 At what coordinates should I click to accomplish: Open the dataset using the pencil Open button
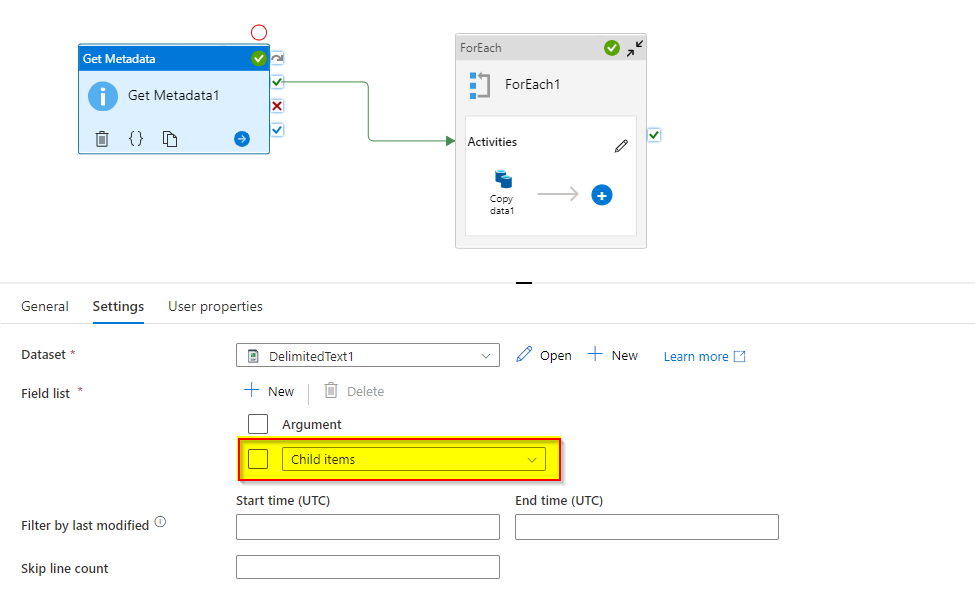(x=543, y=355)
